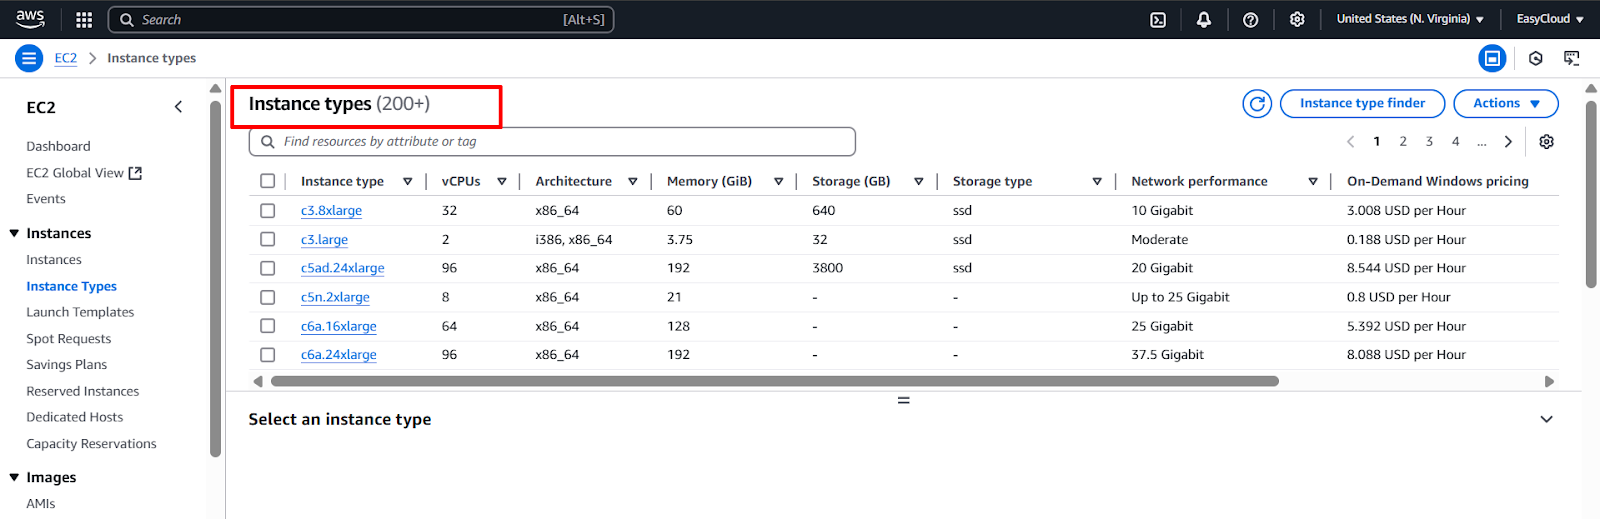Open the help question mark menu
The image size is (1600, 519).
click(1250, 19)
